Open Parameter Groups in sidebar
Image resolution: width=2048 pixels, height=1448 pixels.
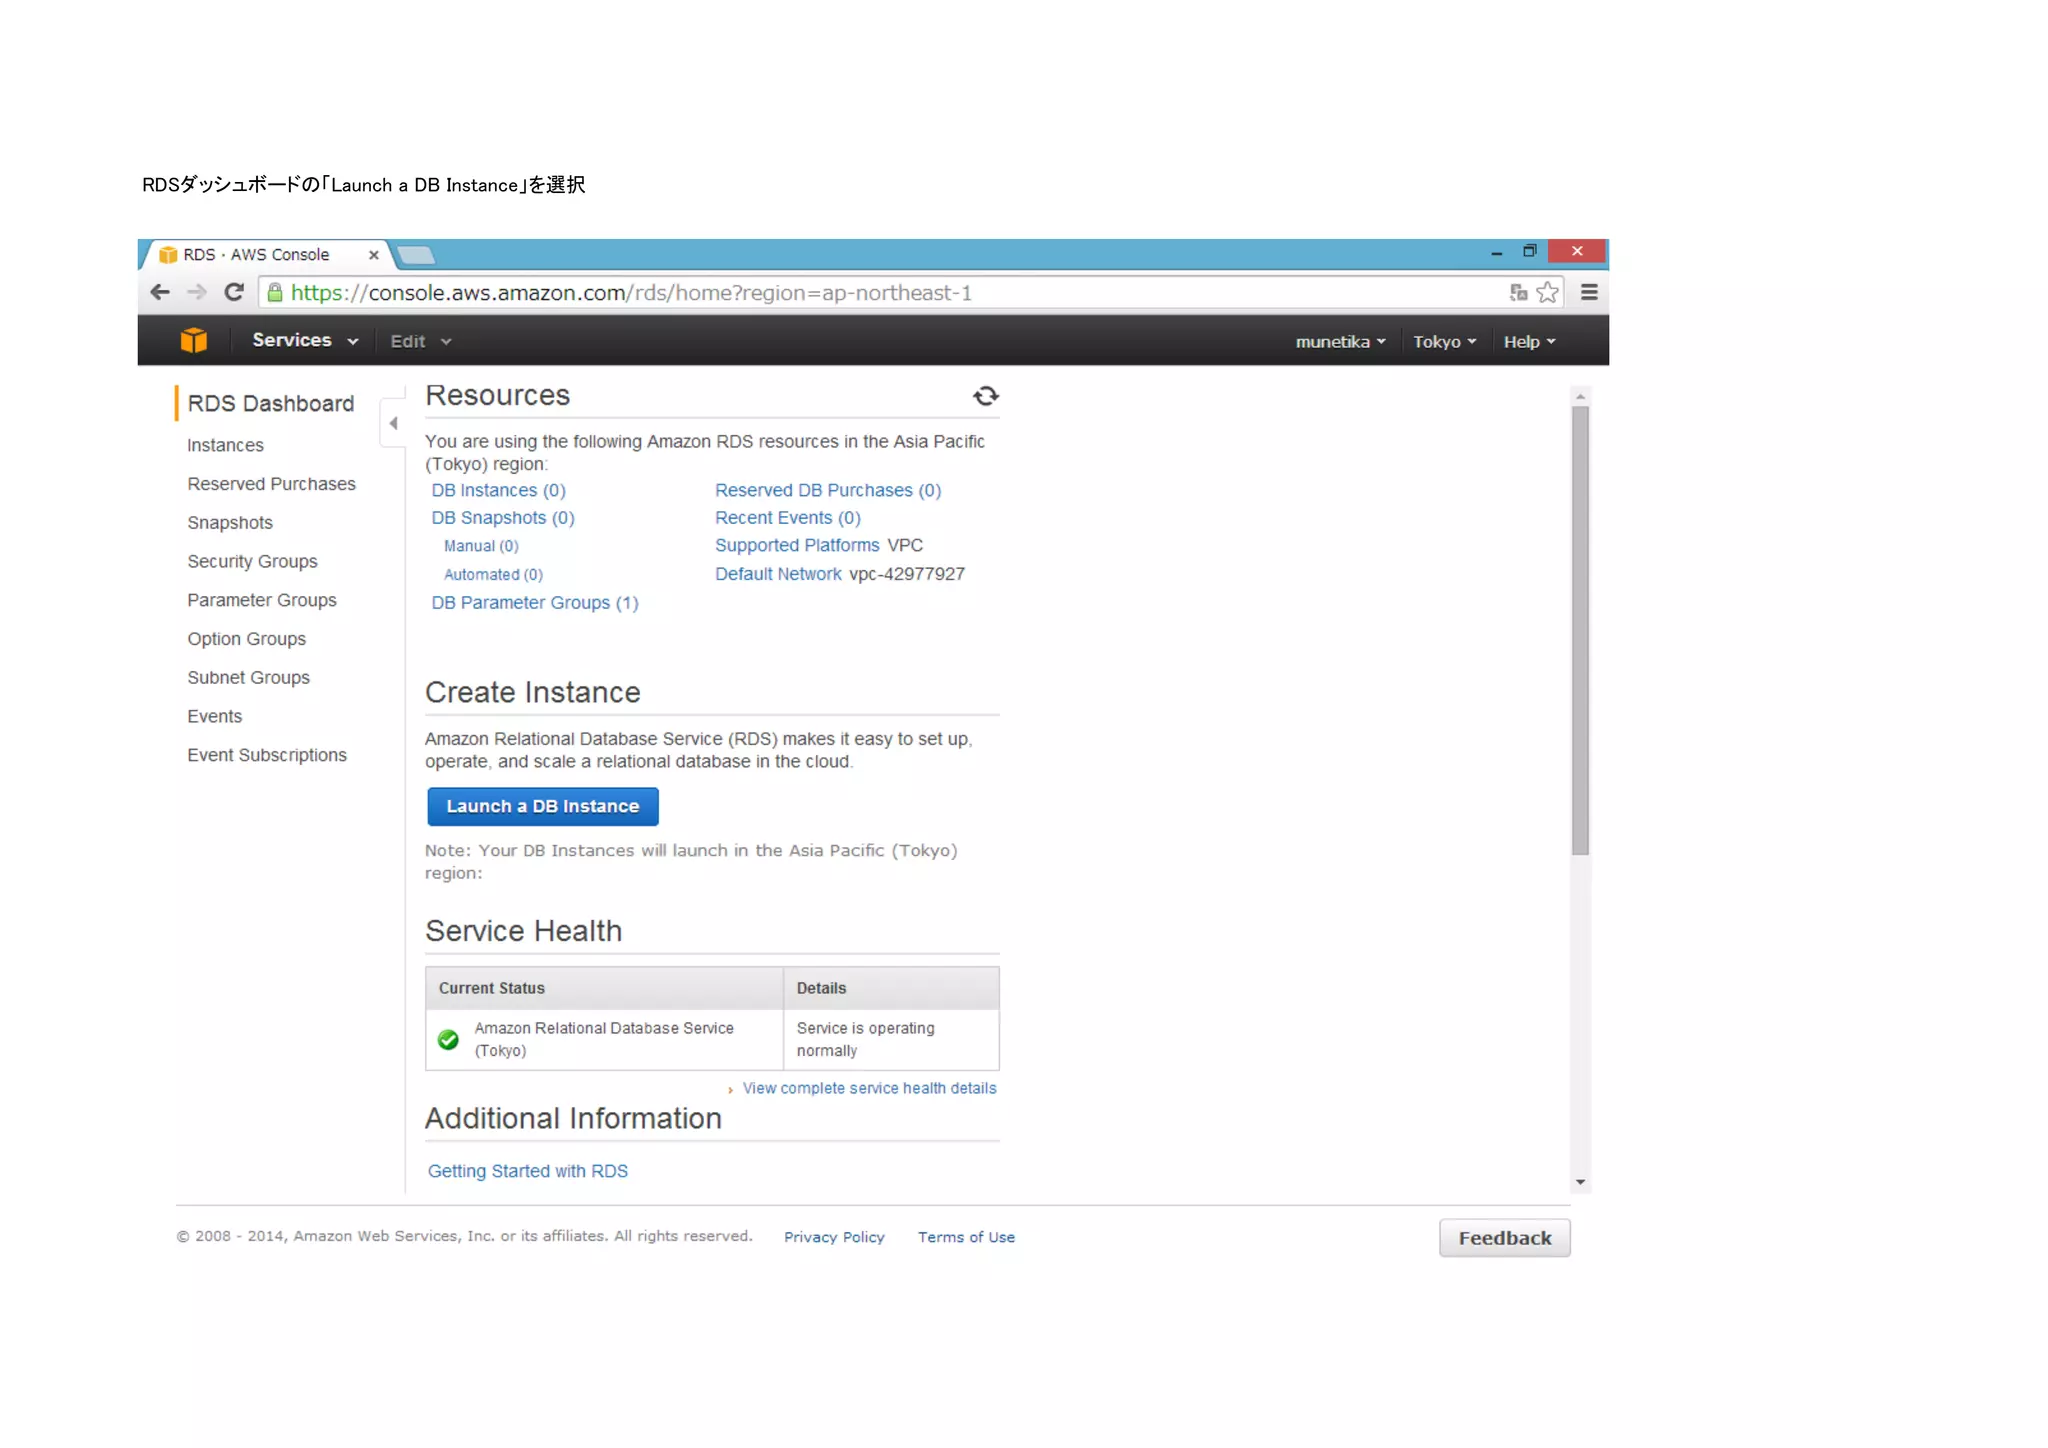262,601
